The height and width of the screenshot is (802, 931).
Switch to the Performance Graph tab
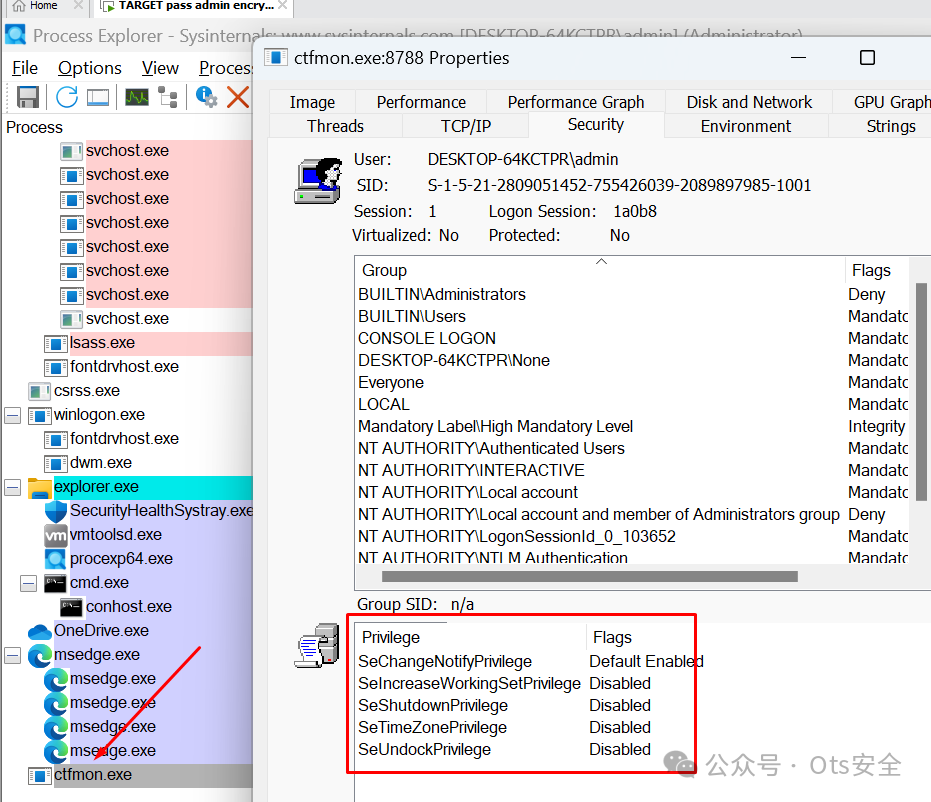tap(575, 102)
